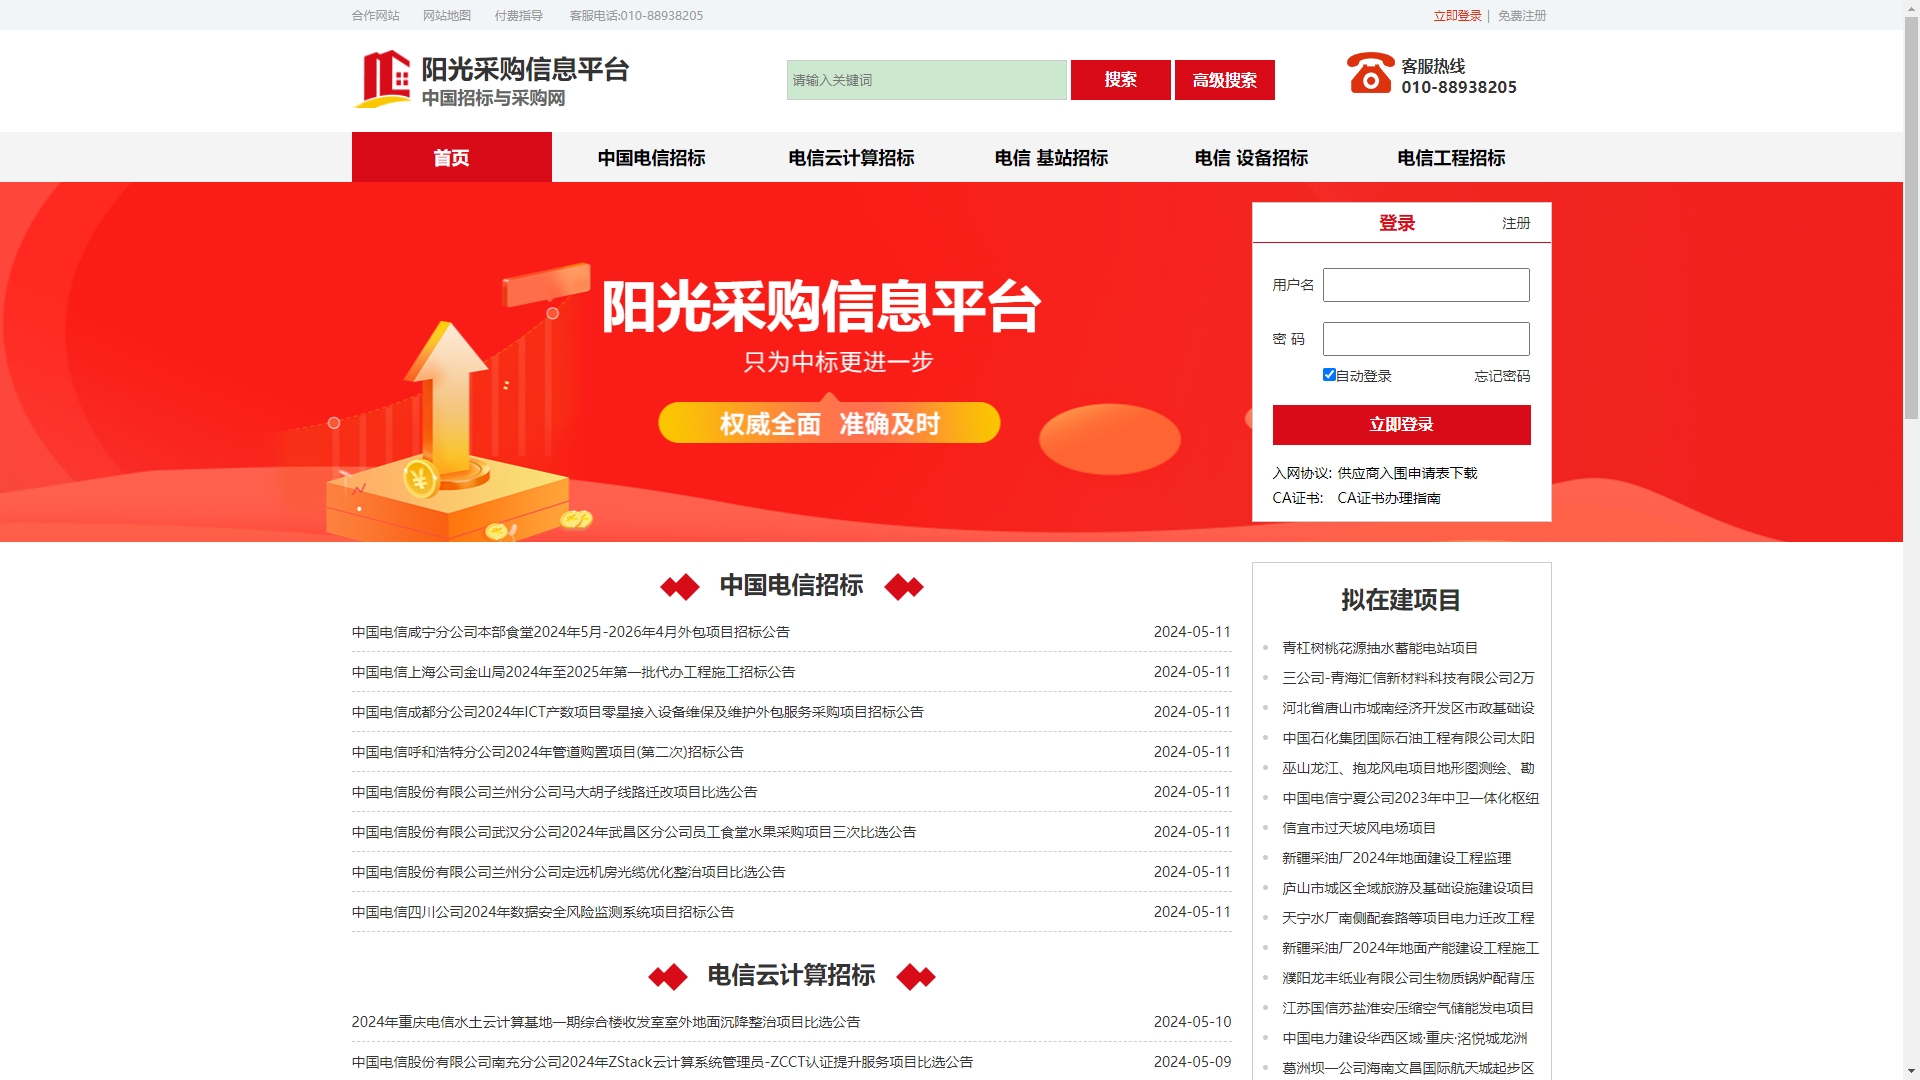The width and height of the screenshot is (1920, 1080).
Task: Open CA证书办理指南 link
Action: (1389, 498)
